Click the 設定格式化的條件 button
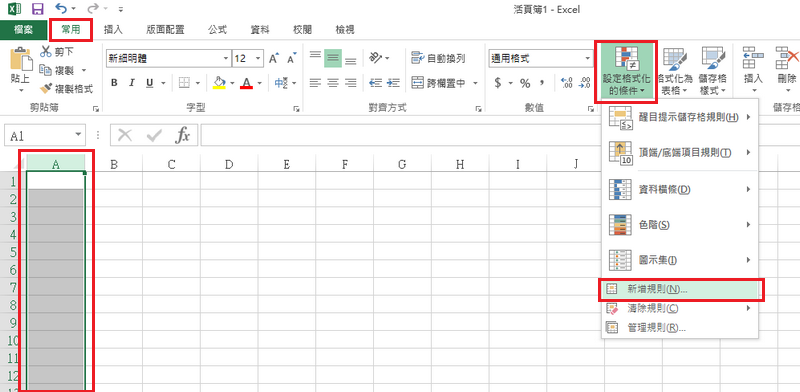 point(626,71)
